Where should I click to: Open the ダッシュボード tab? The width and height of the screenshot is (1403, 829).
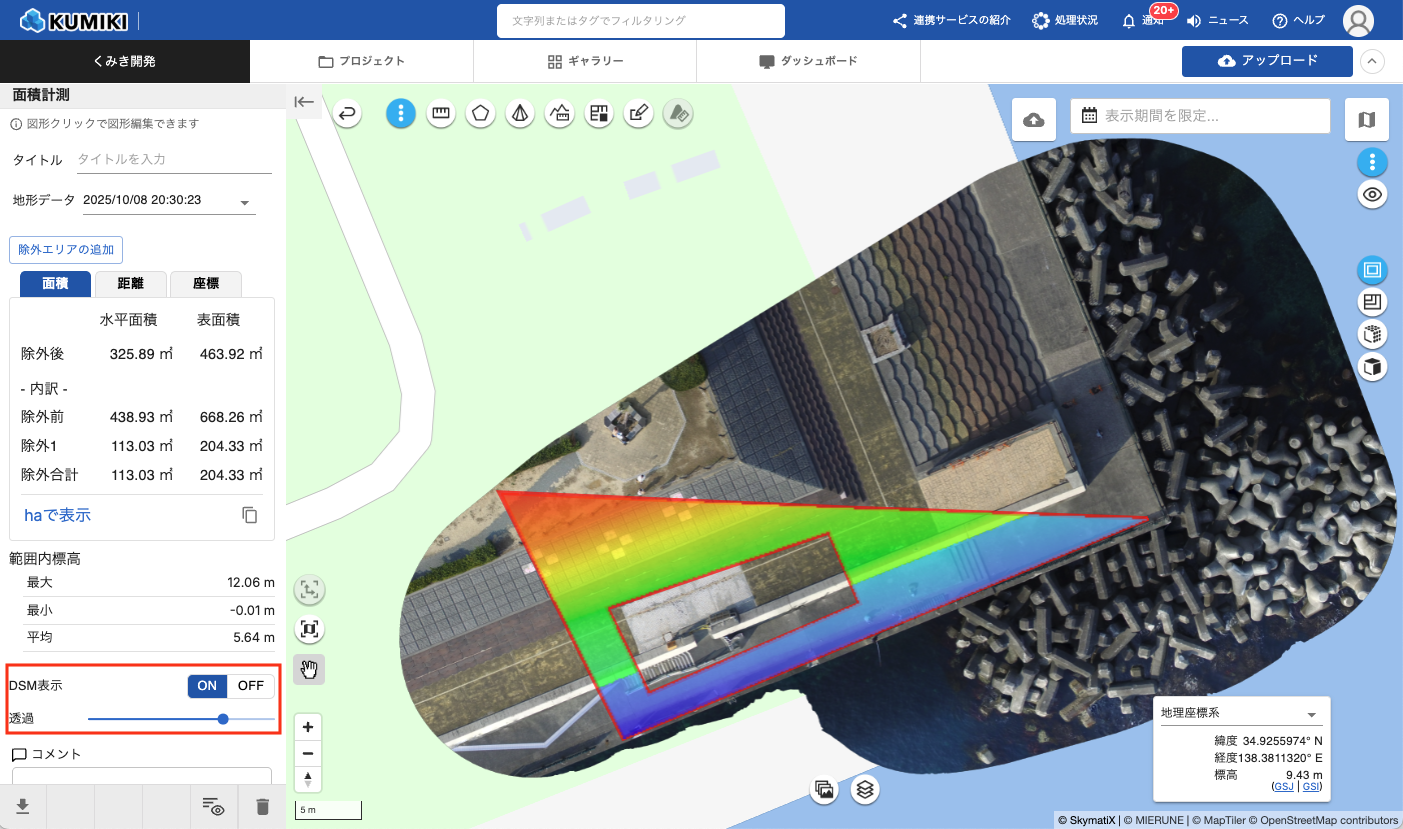(808, 61)
